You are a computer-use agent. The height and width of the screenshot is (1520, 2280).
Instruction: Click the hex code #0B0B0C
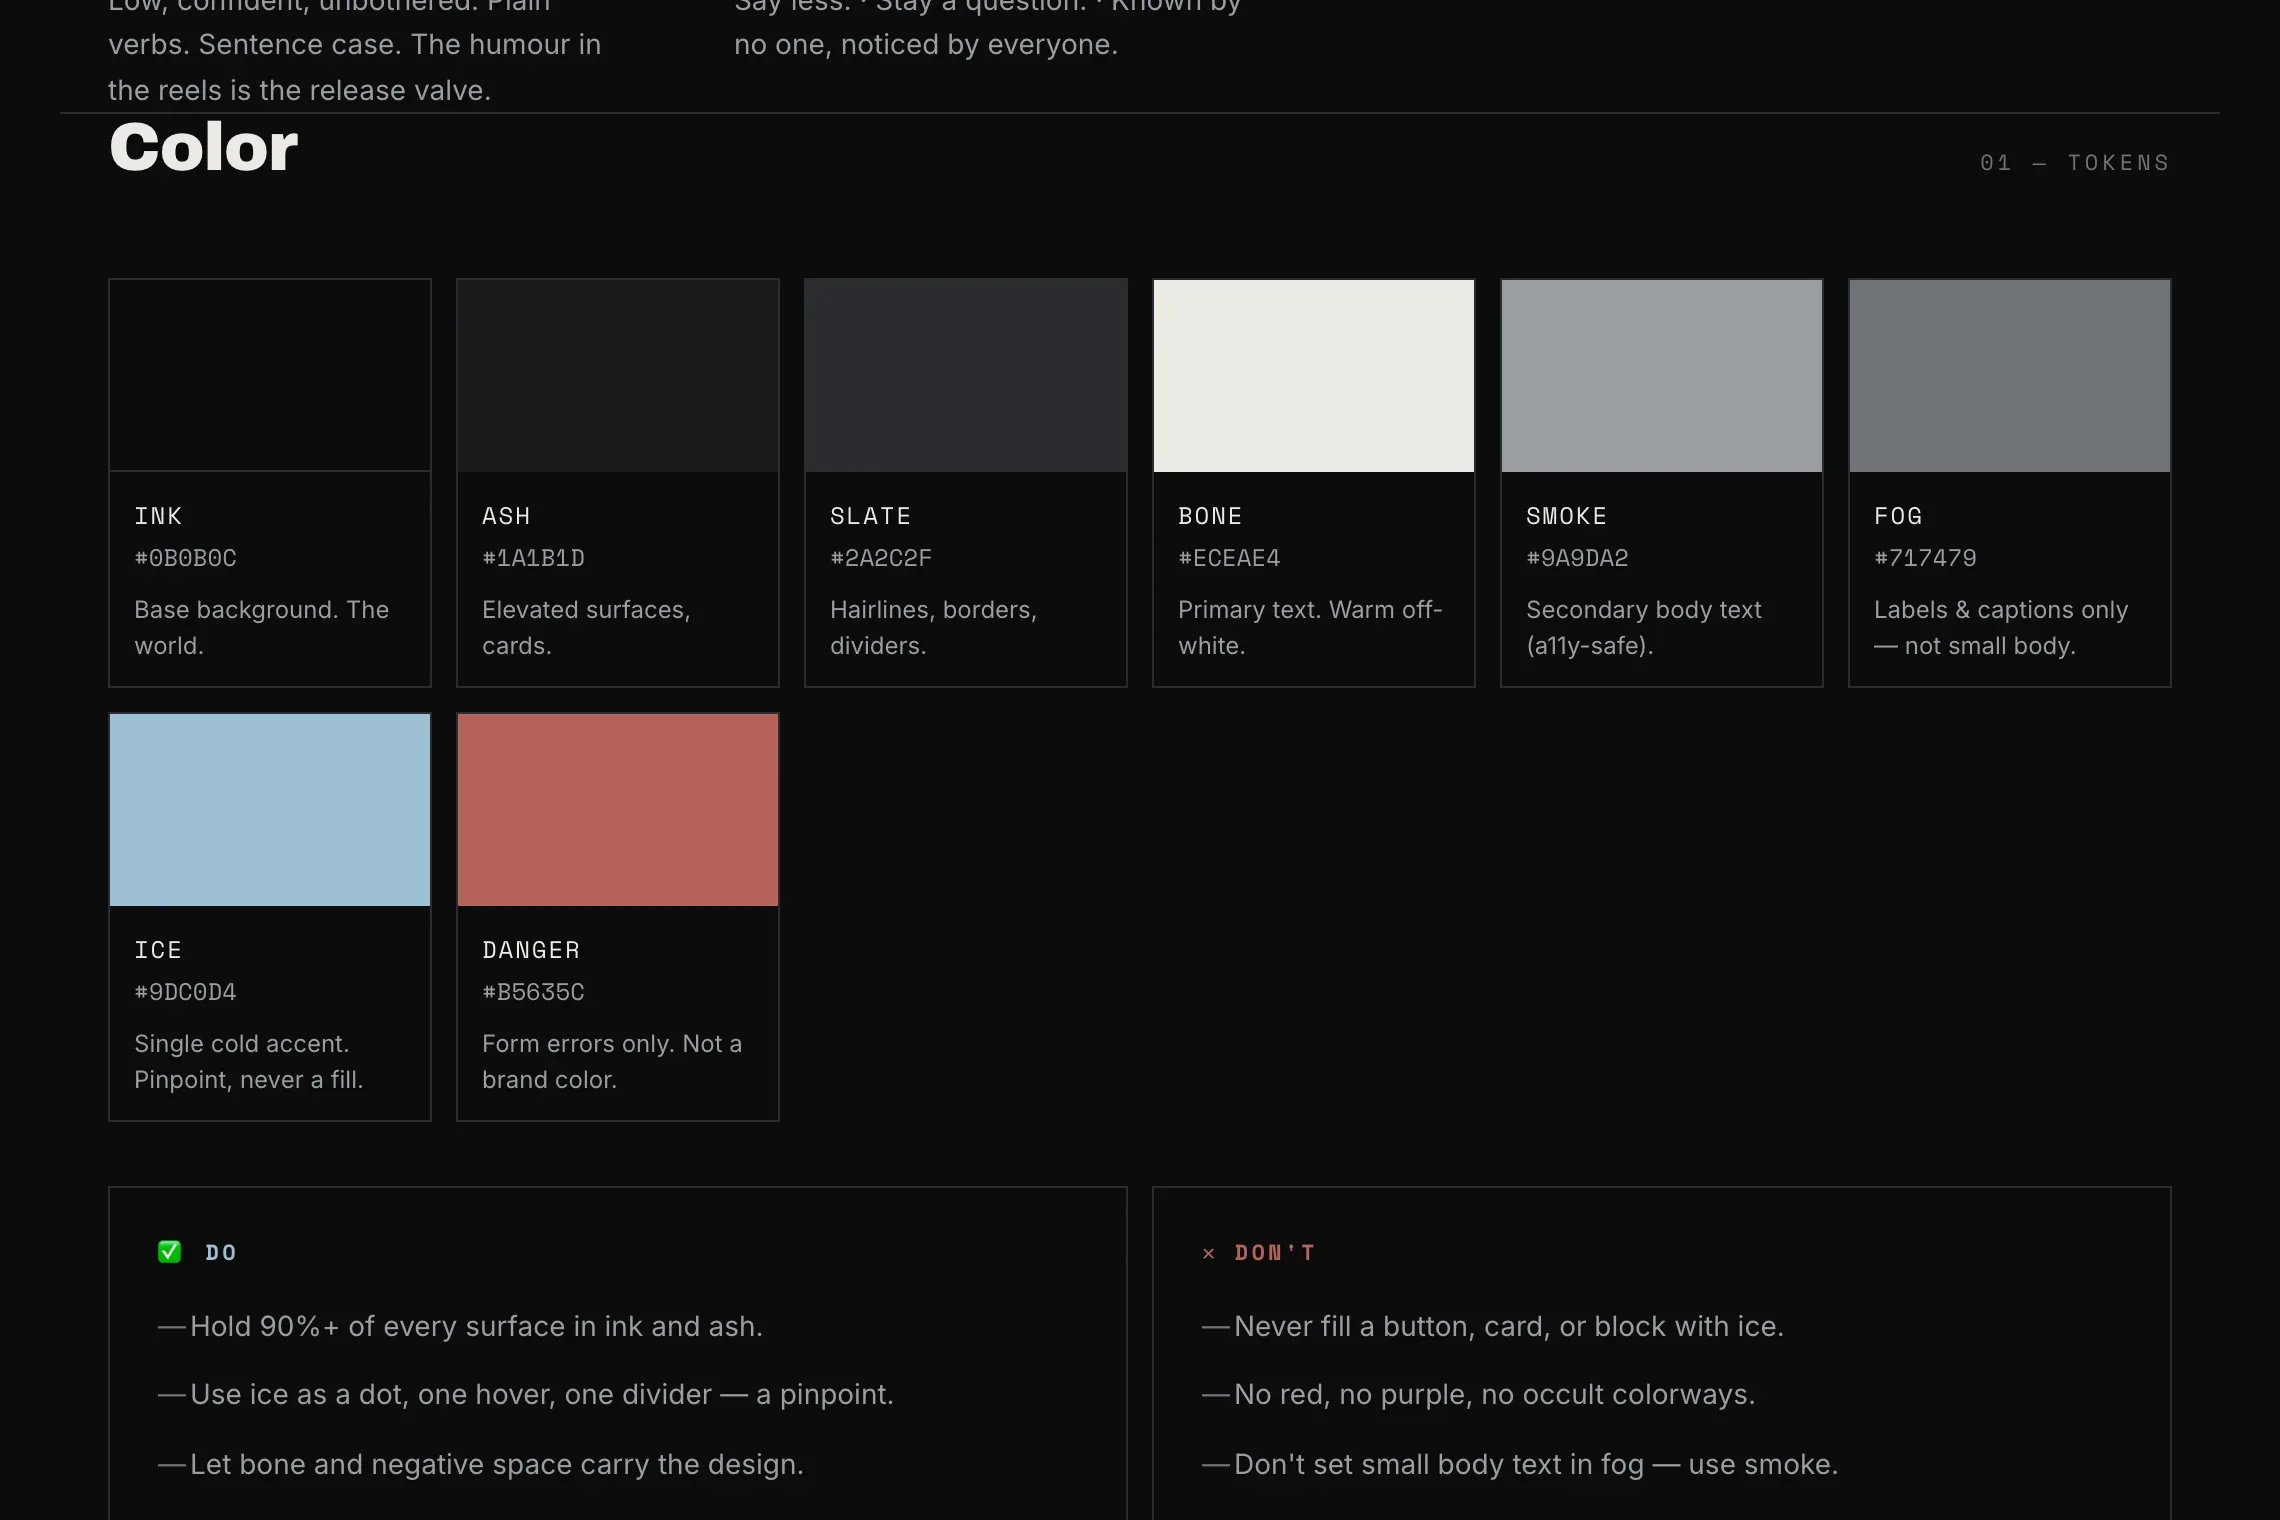click(185, 558)
